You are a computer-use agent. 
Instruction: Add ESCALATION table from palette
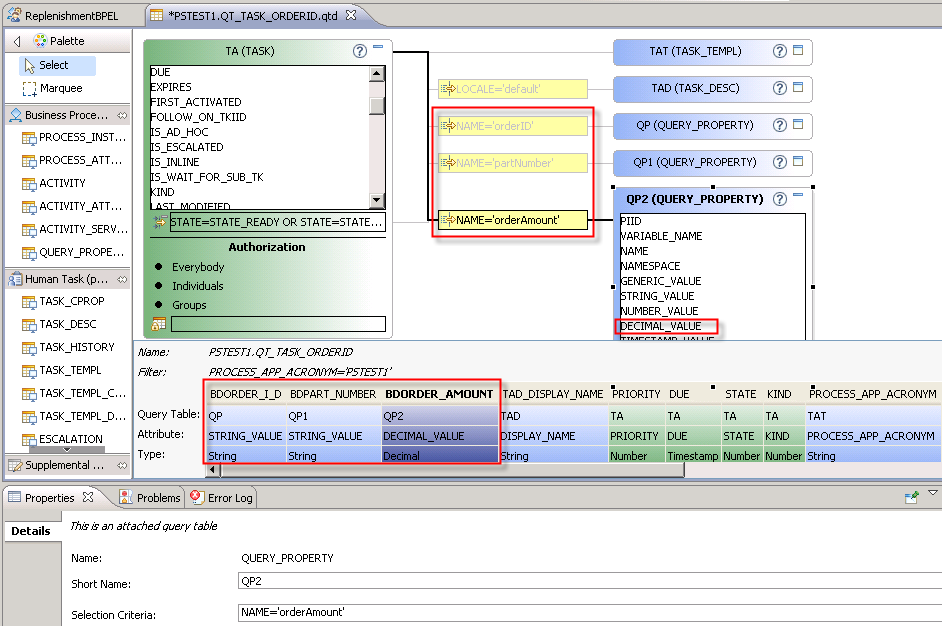click(62, 439)
